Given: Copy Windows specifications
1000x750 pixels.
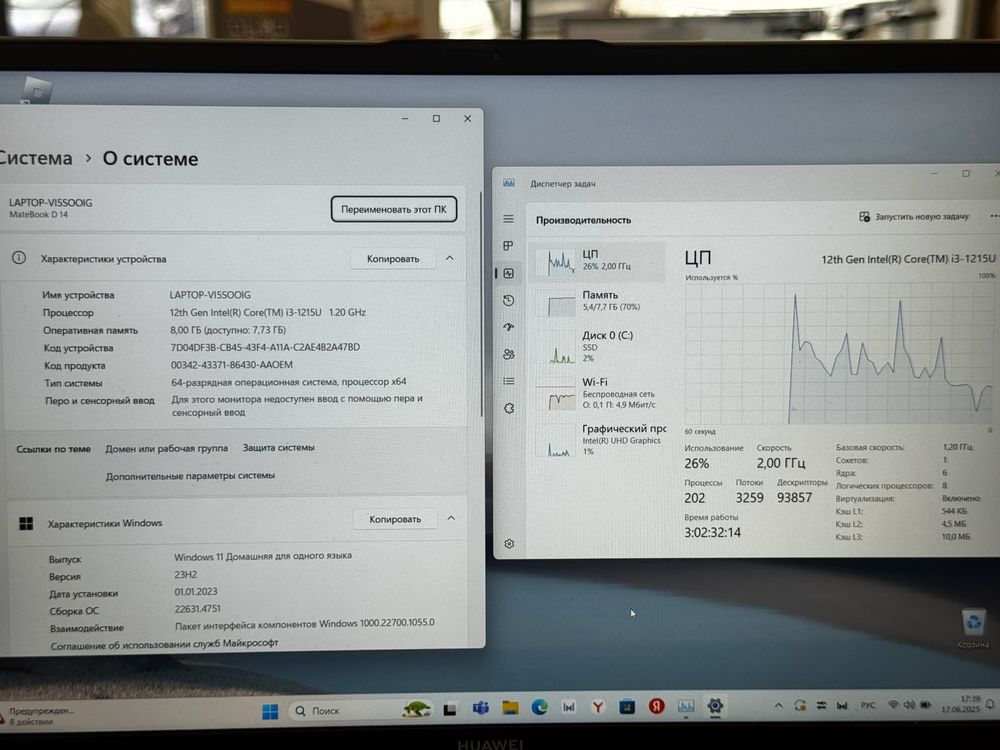Looking at the screenshot, I should click(x=395, y=519).
